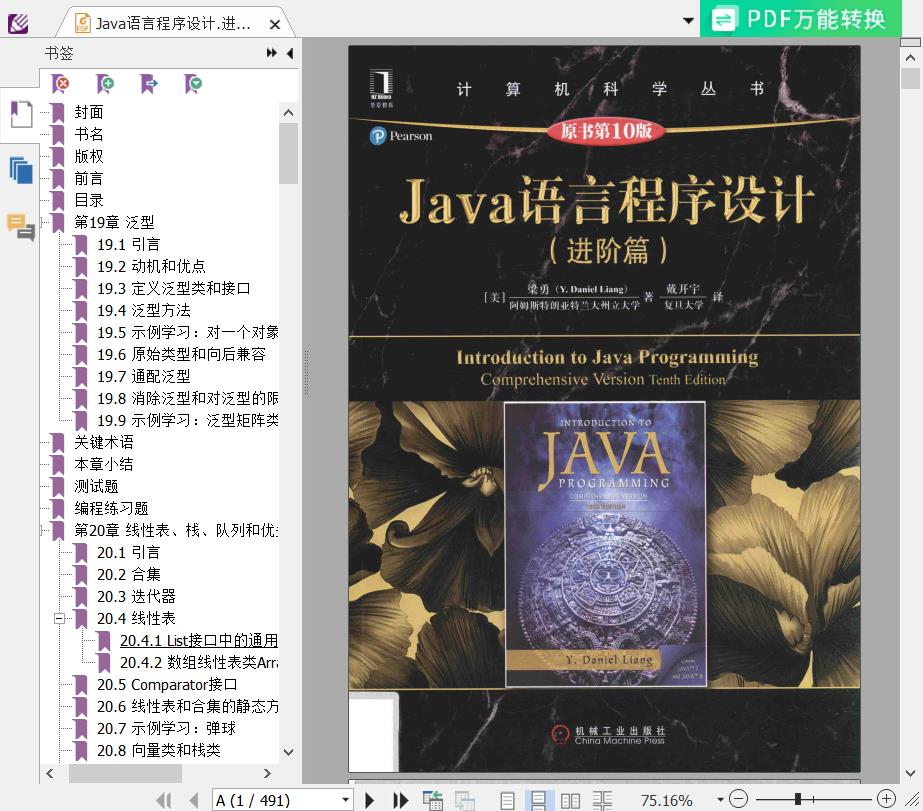Open the 目录 bookmark
This screenshot has width=923, height=811.
pyautogui.click(x=89, y=201)
